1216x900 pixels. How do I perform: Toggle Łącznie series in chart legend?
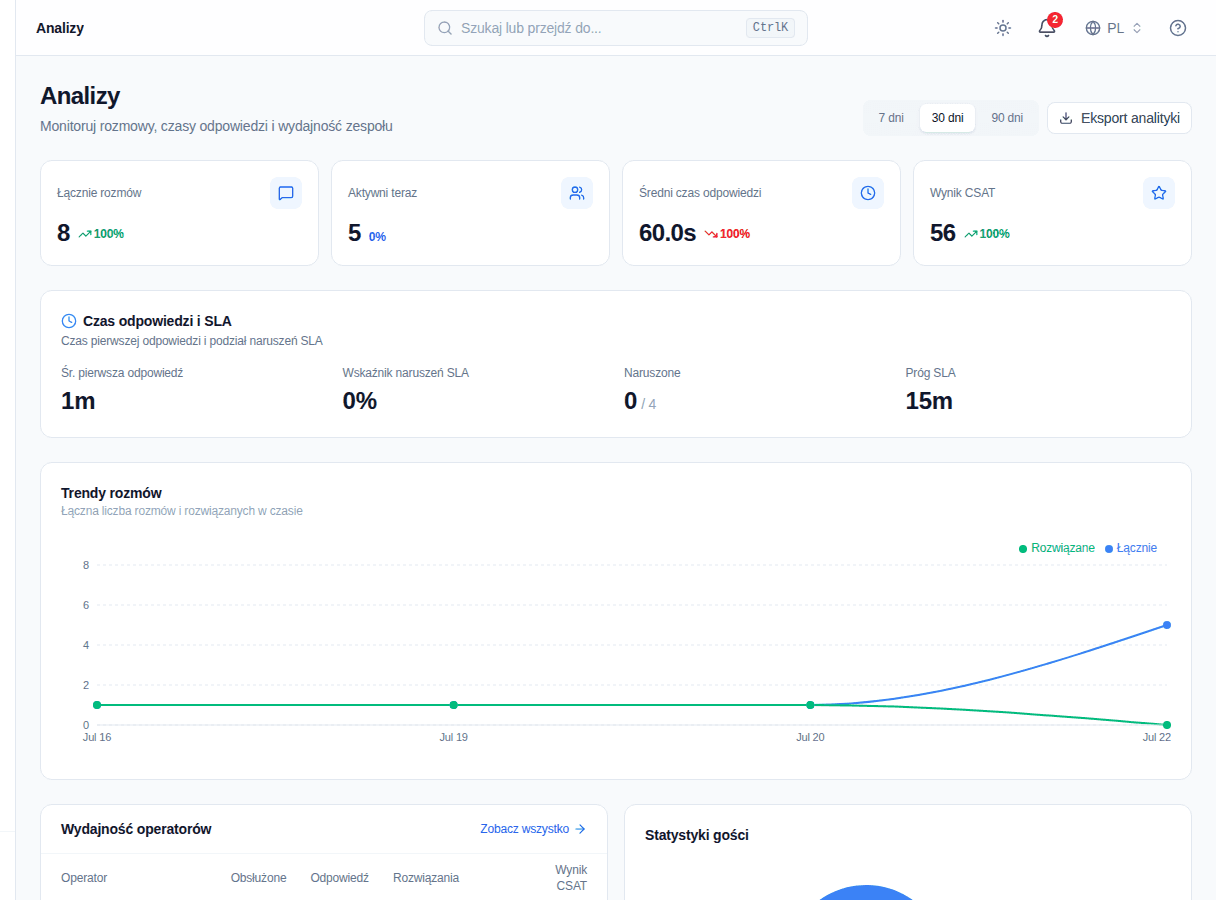pos(1131,548)
